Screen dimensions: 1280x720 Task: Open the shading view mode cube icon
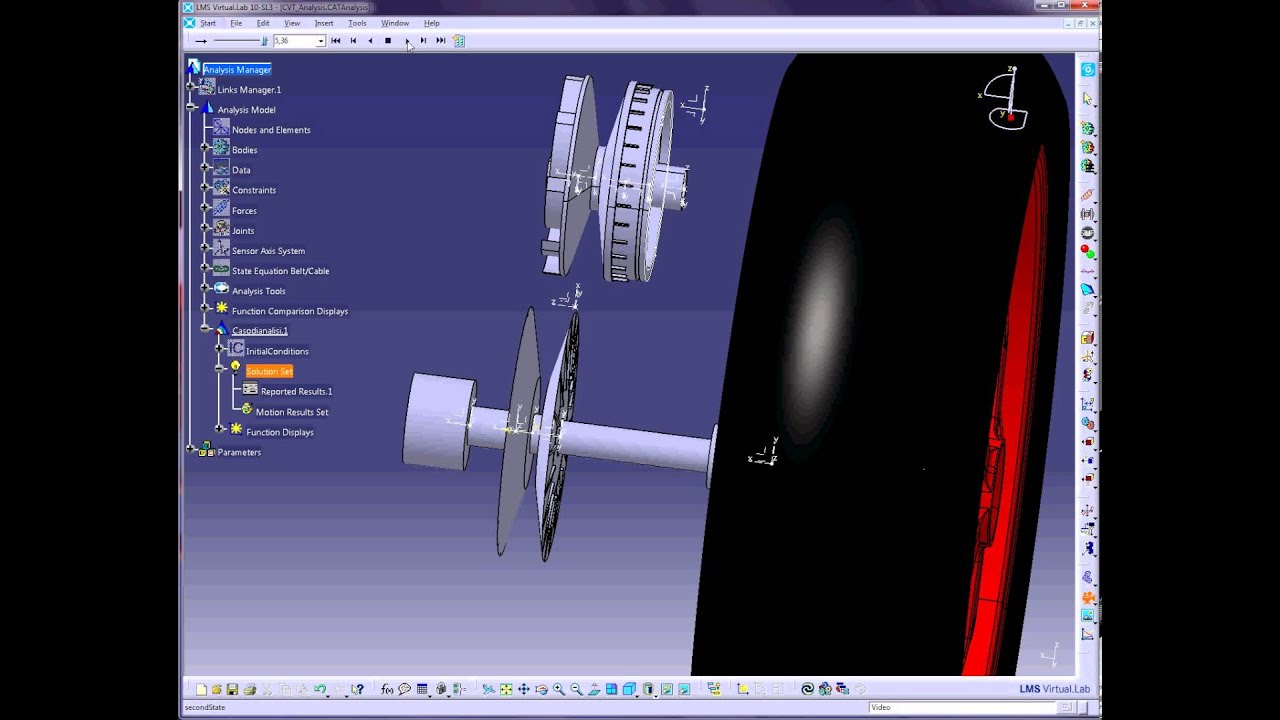(x=629, y=689)
